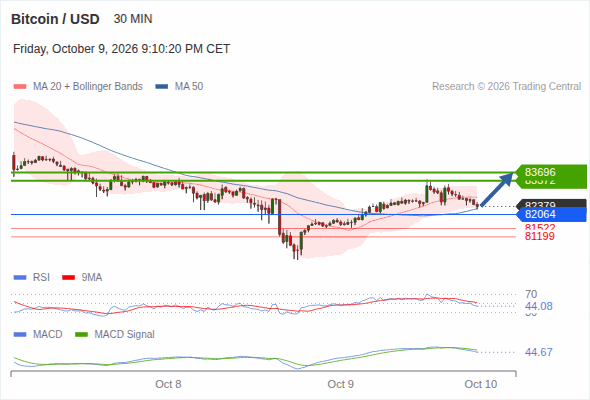Click the RSI legend label
The height and width of the screenshot is (400, 590).
tap(41, 278)
